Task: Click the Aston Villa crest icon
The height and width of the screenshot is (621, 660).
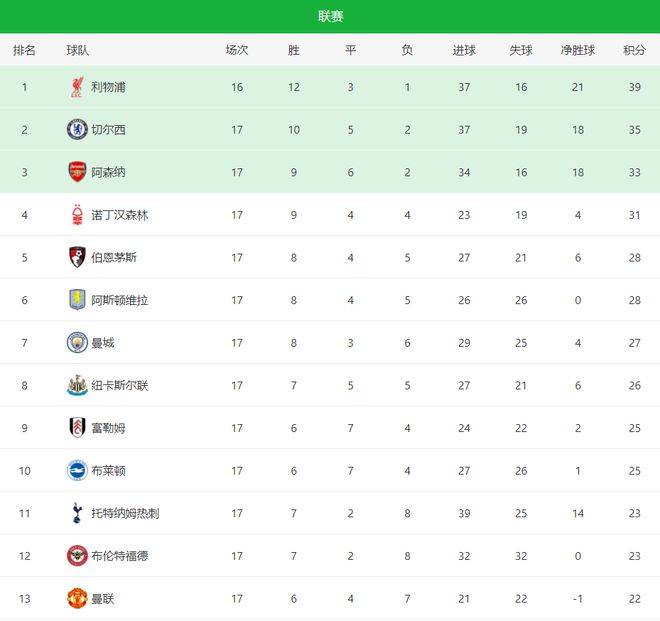Action: [77, 300]
